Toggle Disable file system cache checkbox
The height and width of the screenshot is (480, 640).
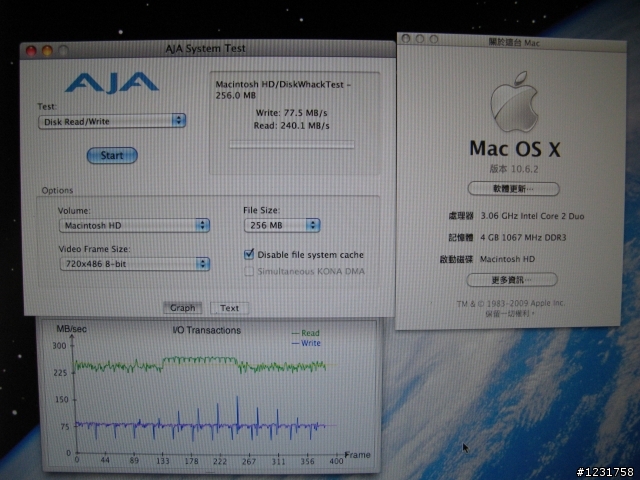tap(249, 254)
